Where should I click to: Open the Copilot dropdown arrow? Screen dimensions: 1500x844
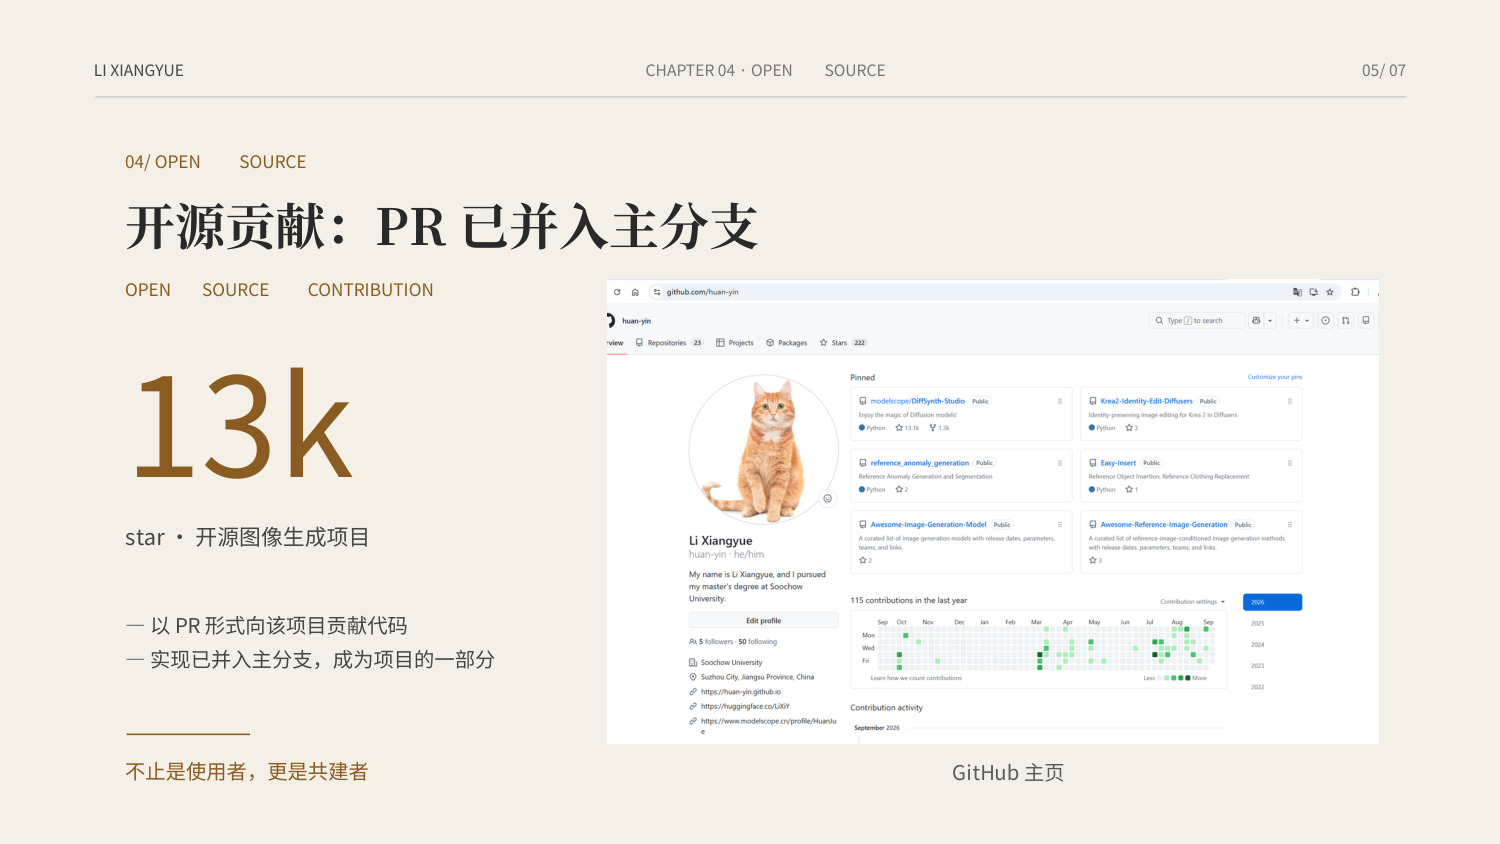pos(1270,321)
